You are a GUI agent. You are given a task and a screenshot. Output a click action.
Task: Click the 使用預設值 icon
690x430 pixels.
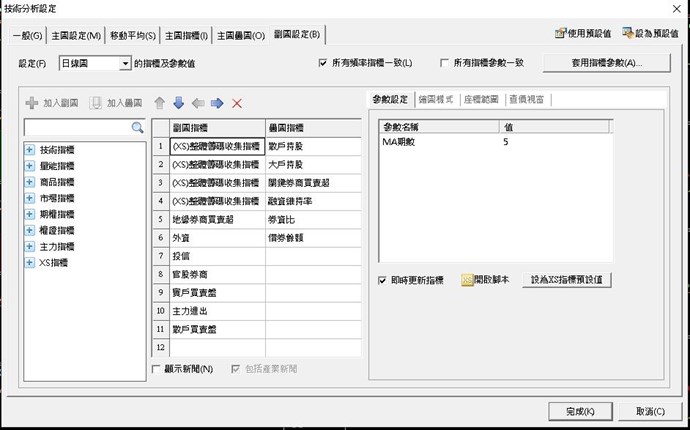562,34
